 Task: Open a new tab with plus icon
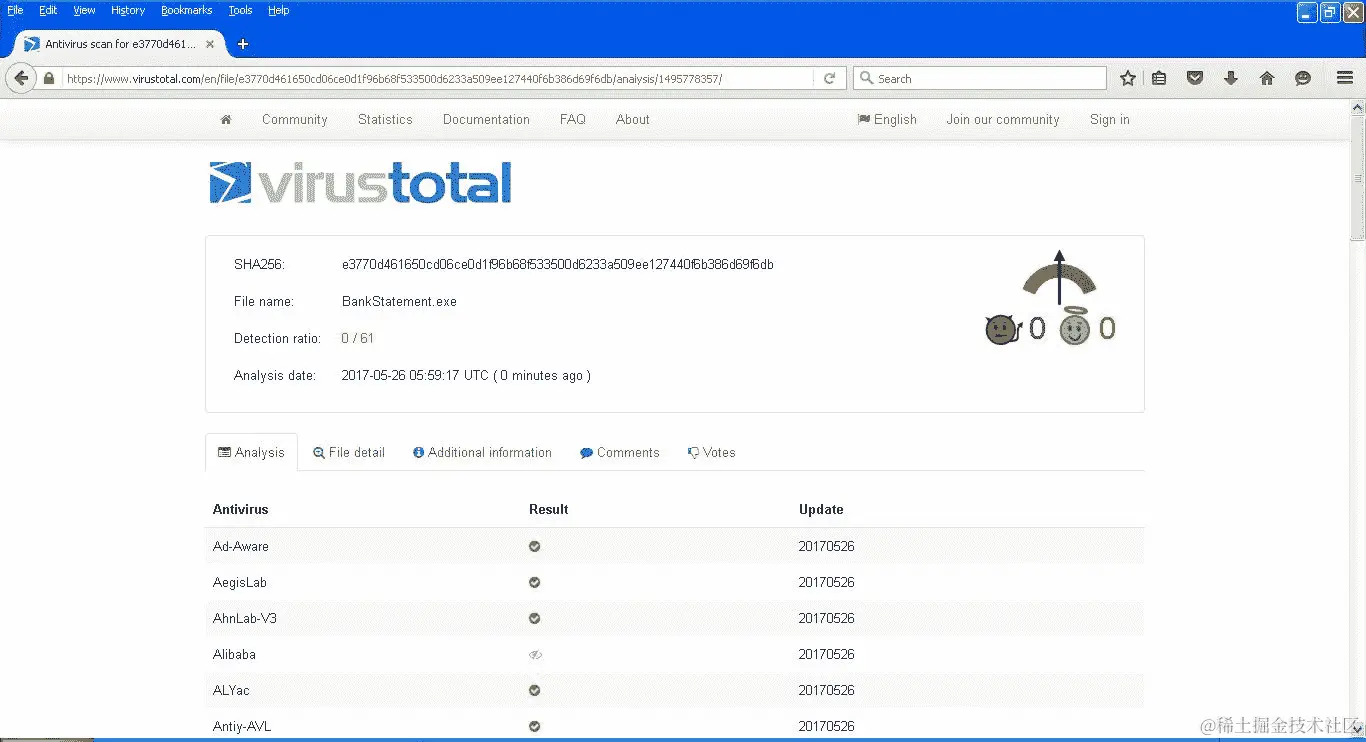pos(242,44)
